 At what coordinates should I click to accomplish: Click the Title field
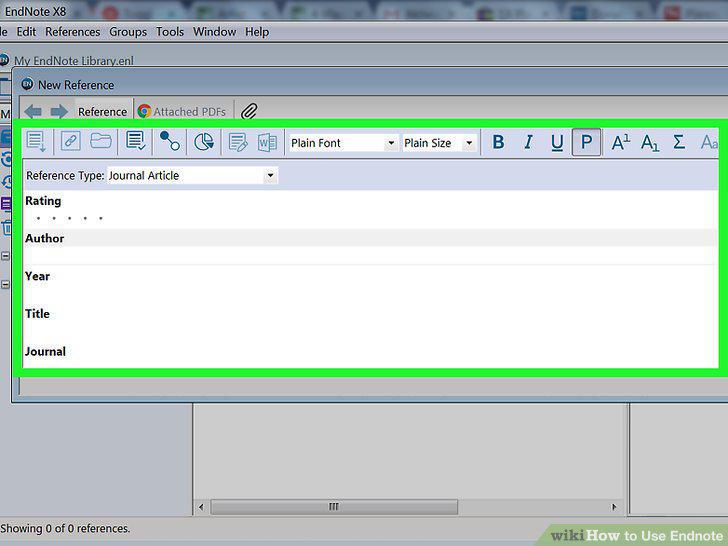point(370,330)
